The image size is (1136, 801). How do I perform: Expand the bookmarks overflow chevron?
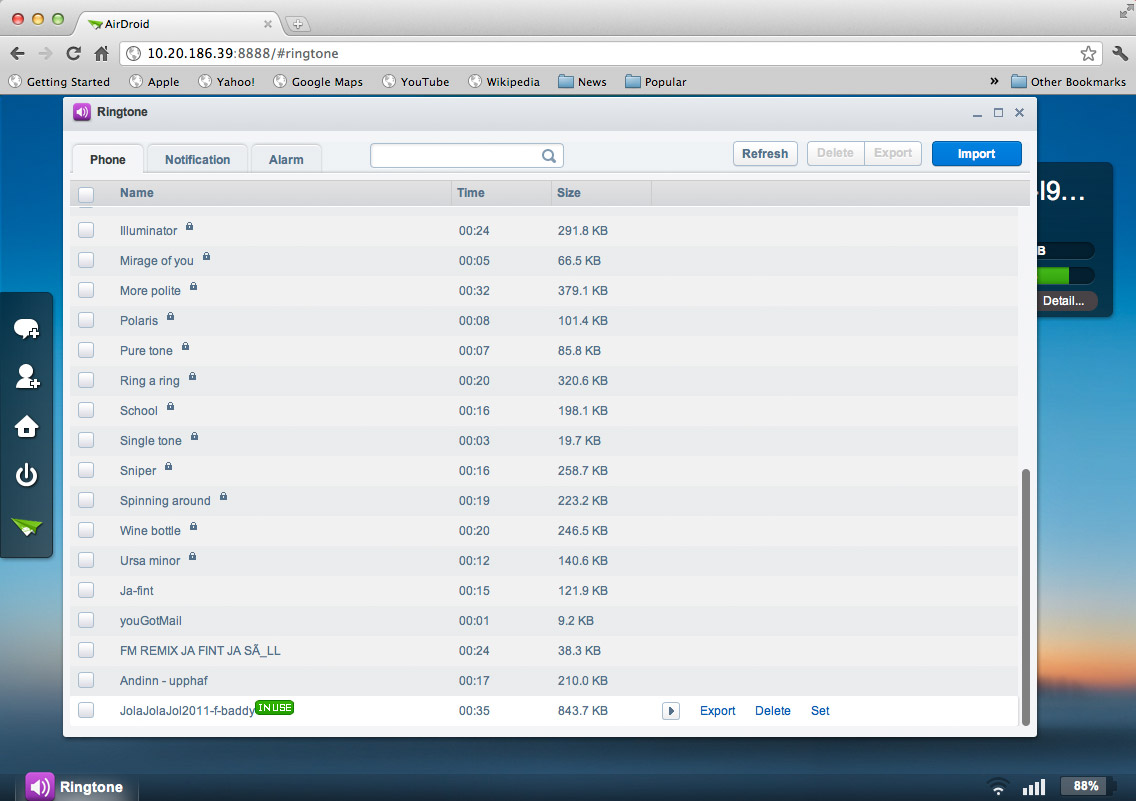993,81
